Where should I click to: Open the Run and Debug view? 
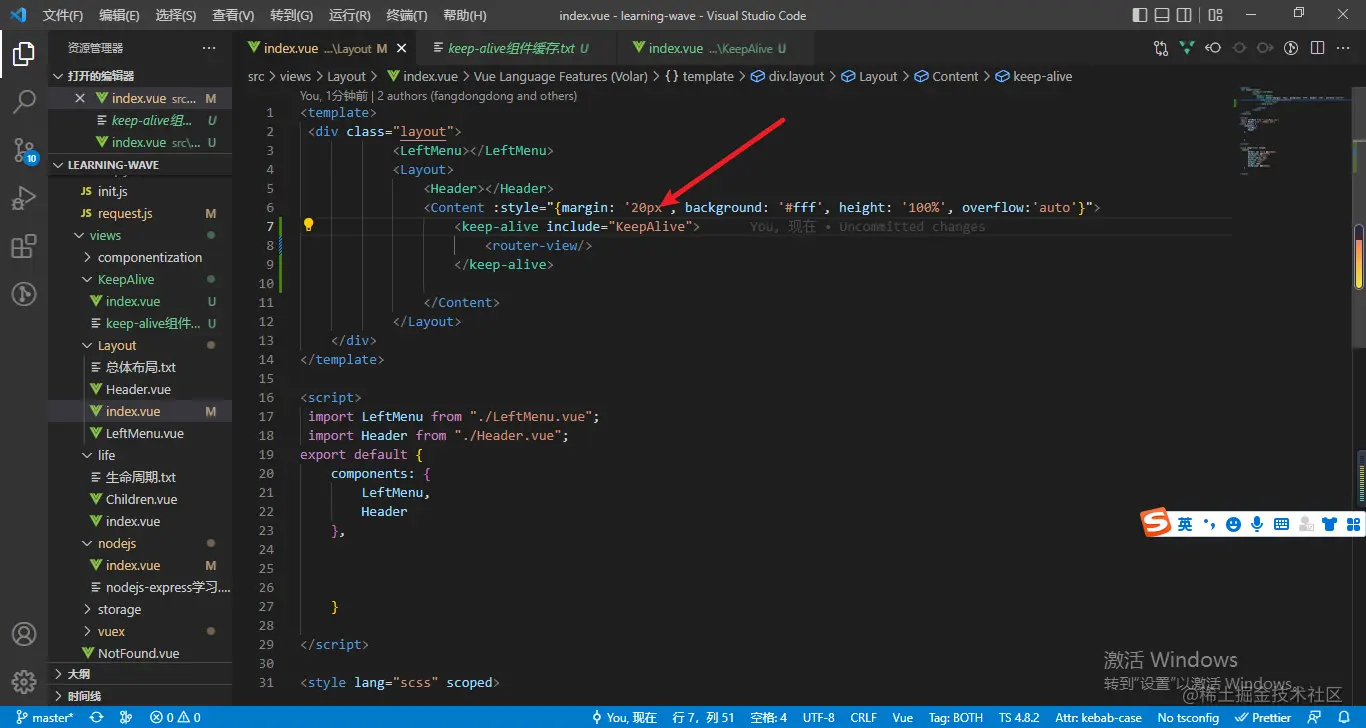click(x=24, y=198)
